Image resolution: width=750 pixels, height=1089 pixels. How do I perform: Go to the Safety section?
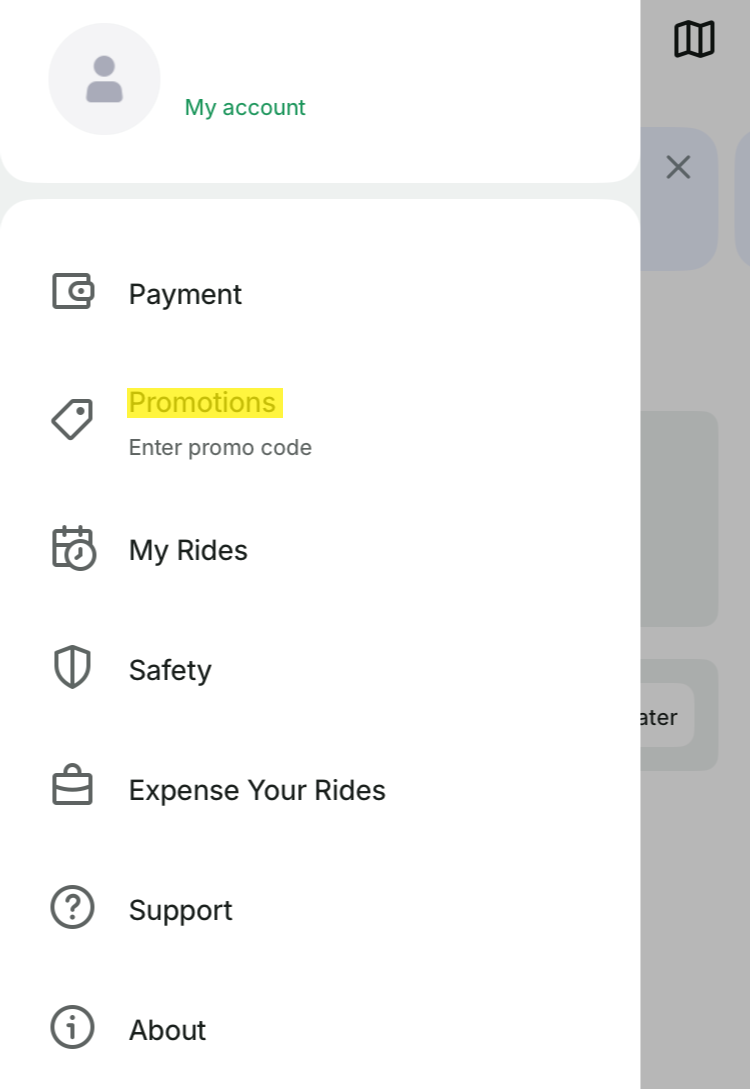[x=170, y=670]
